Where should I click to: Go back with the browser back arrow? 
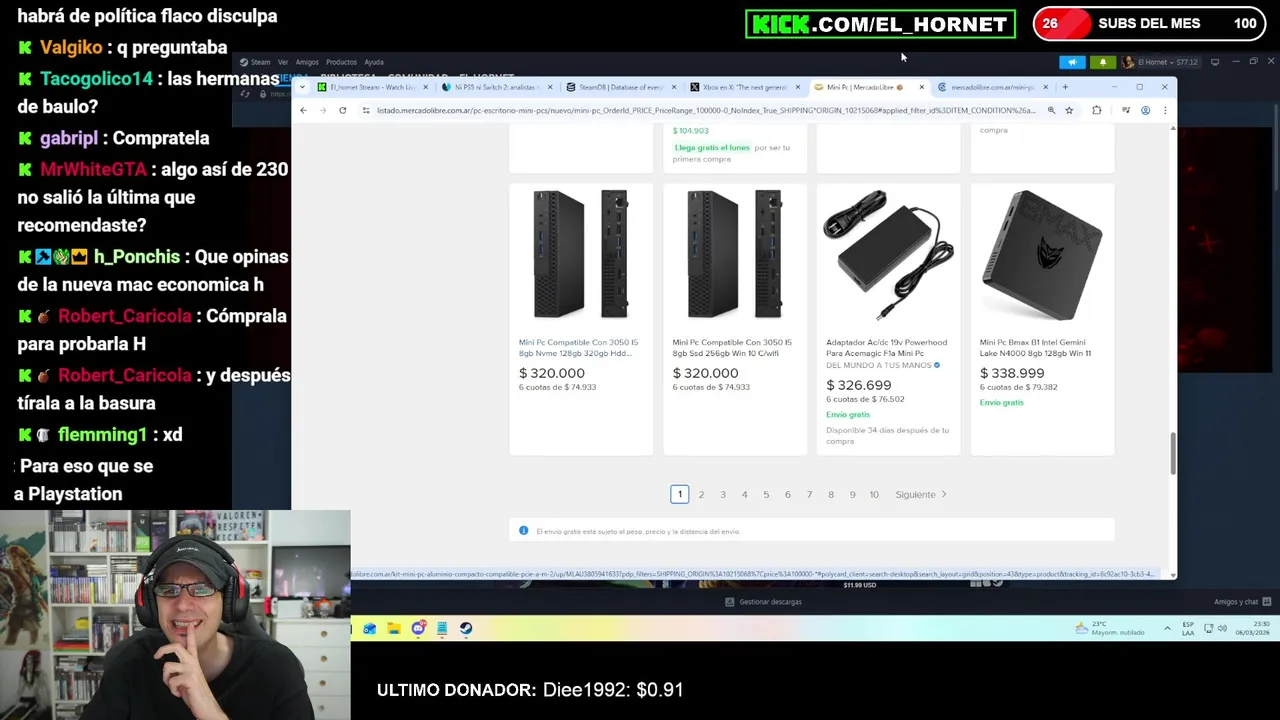[x=303, y=110]
